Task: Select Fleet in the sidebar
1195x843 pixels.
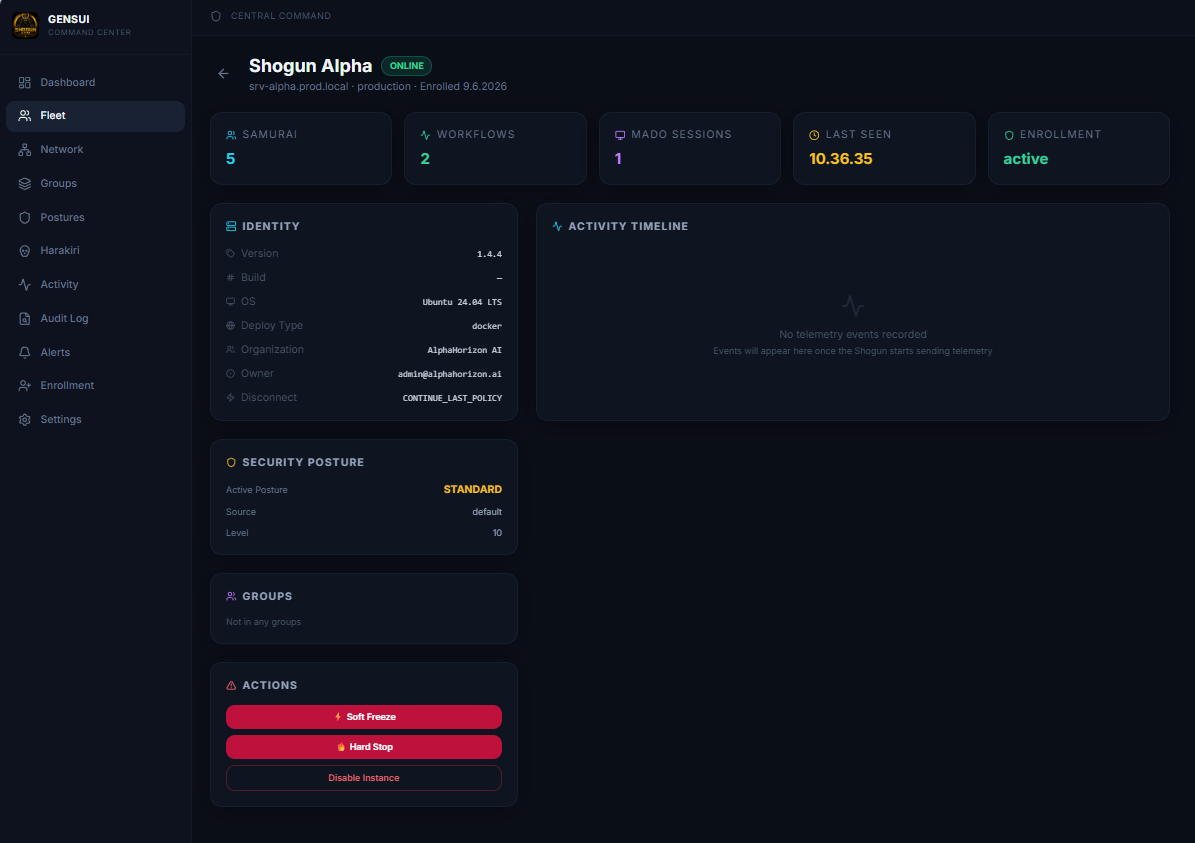Action: [95, 116]
